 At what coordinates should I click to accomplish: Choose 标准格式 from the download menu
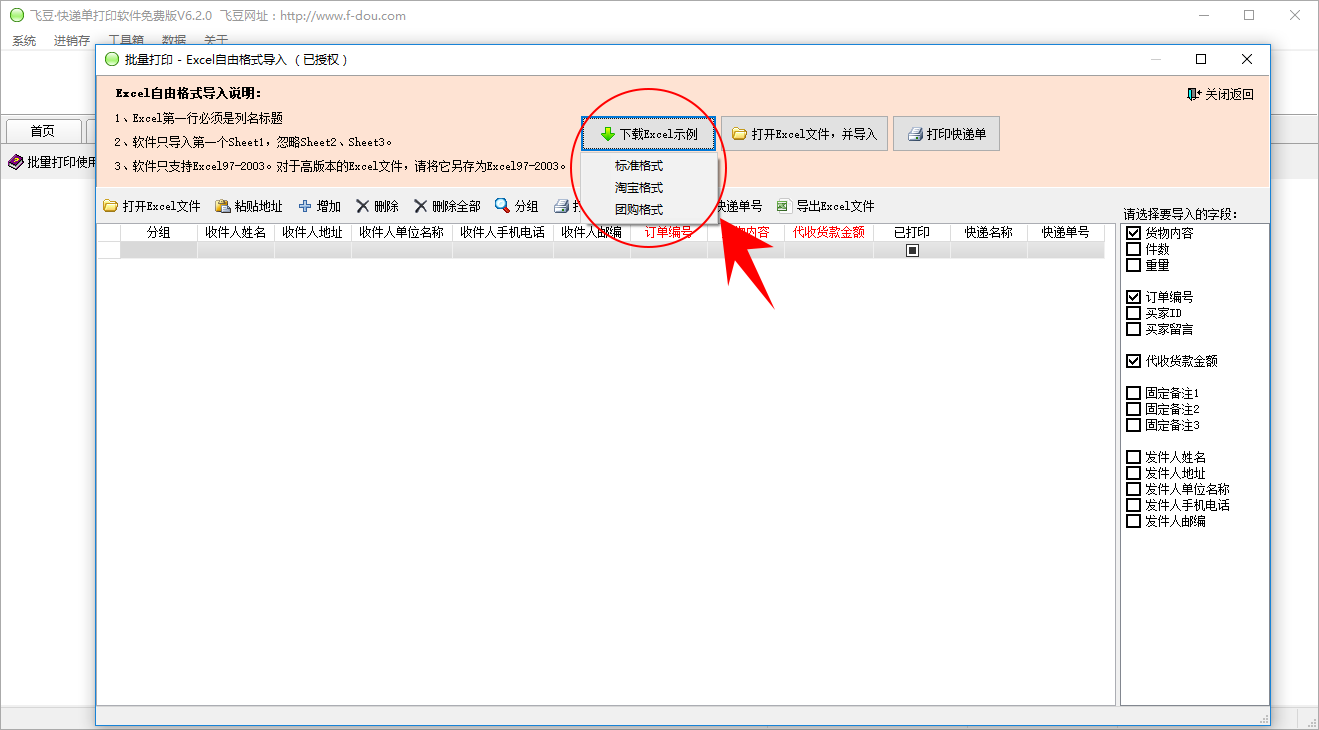pos(639,166)
